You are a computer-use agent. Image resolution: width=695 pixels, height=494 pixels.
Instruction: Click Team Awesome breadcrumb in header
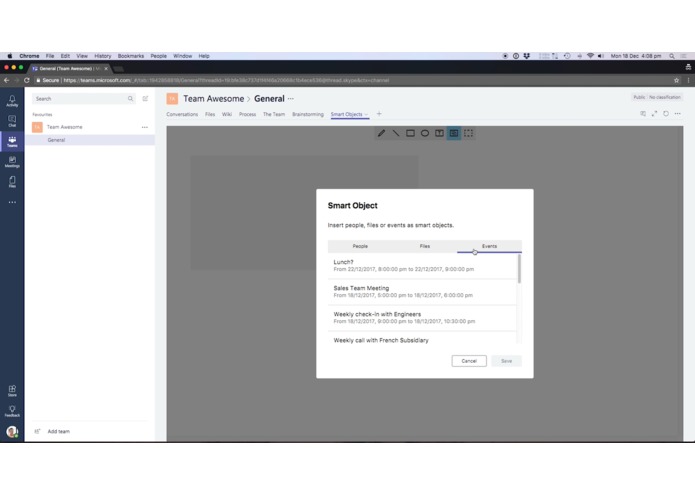point(214,99)
